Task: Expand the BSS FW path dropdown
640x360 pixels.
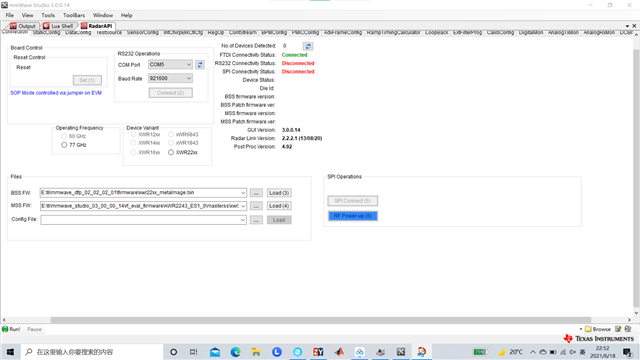Action: 243,193
